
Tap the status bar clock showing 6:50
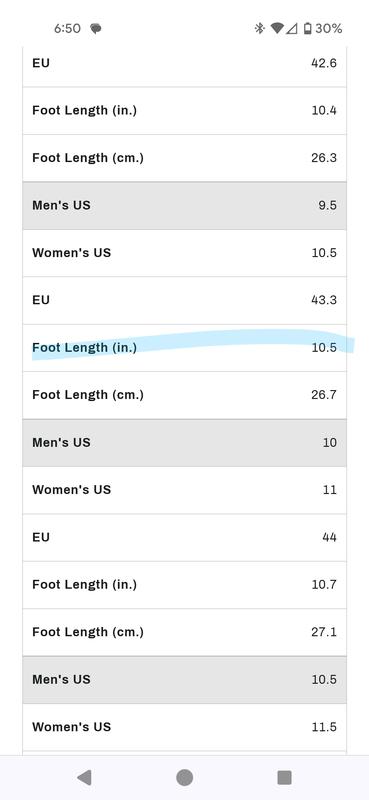click(67, 29)
